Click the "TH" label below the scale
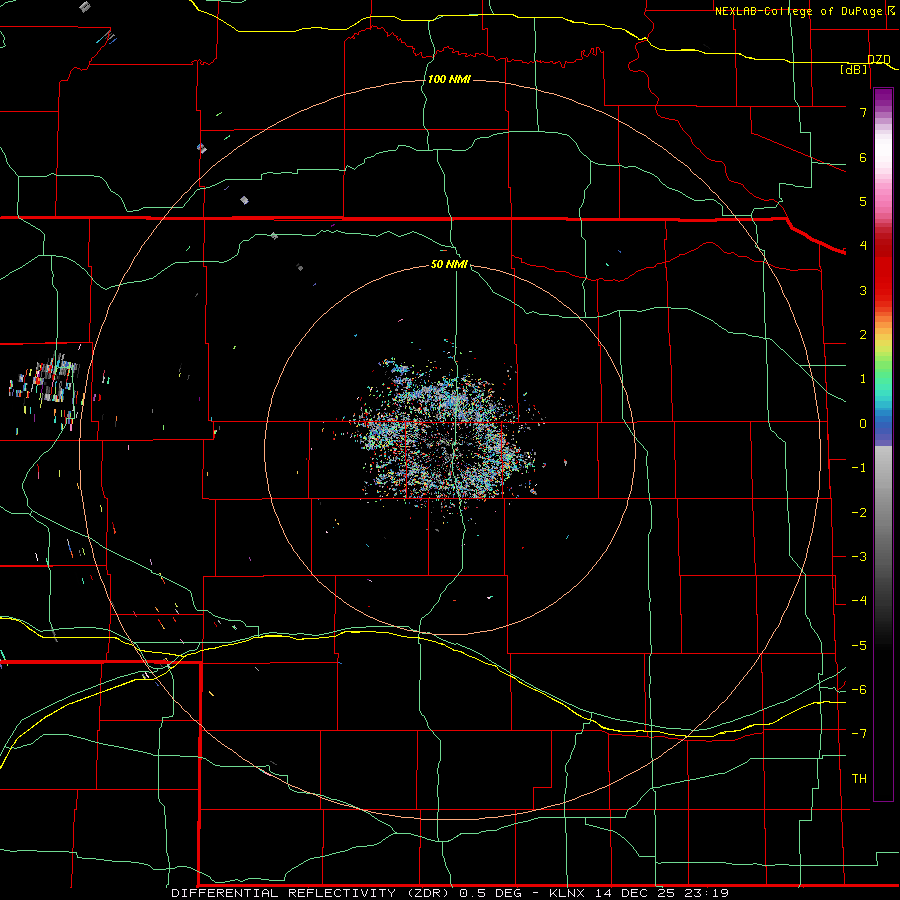The image size is (900, 900). [859, 779]
